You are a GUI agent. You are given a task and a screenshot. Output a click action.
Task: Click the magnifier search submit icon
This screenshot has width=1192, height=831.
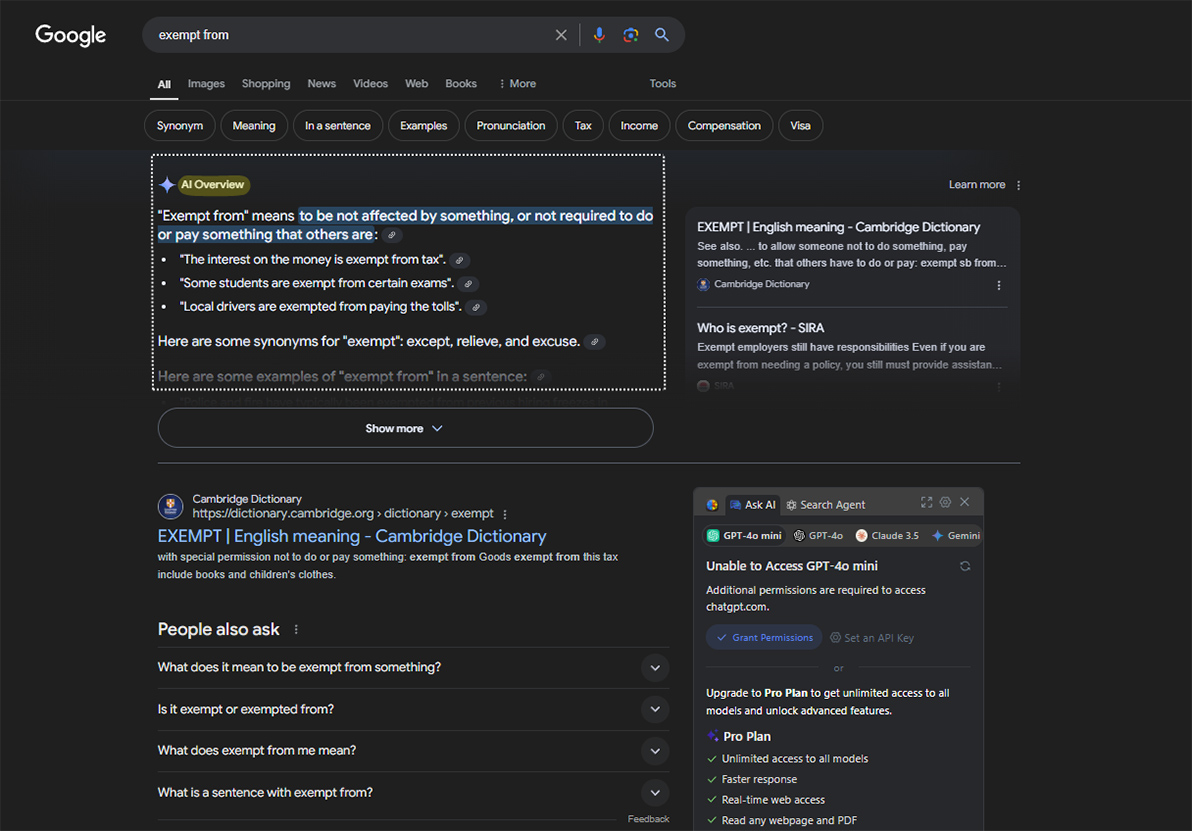[661, 35]
